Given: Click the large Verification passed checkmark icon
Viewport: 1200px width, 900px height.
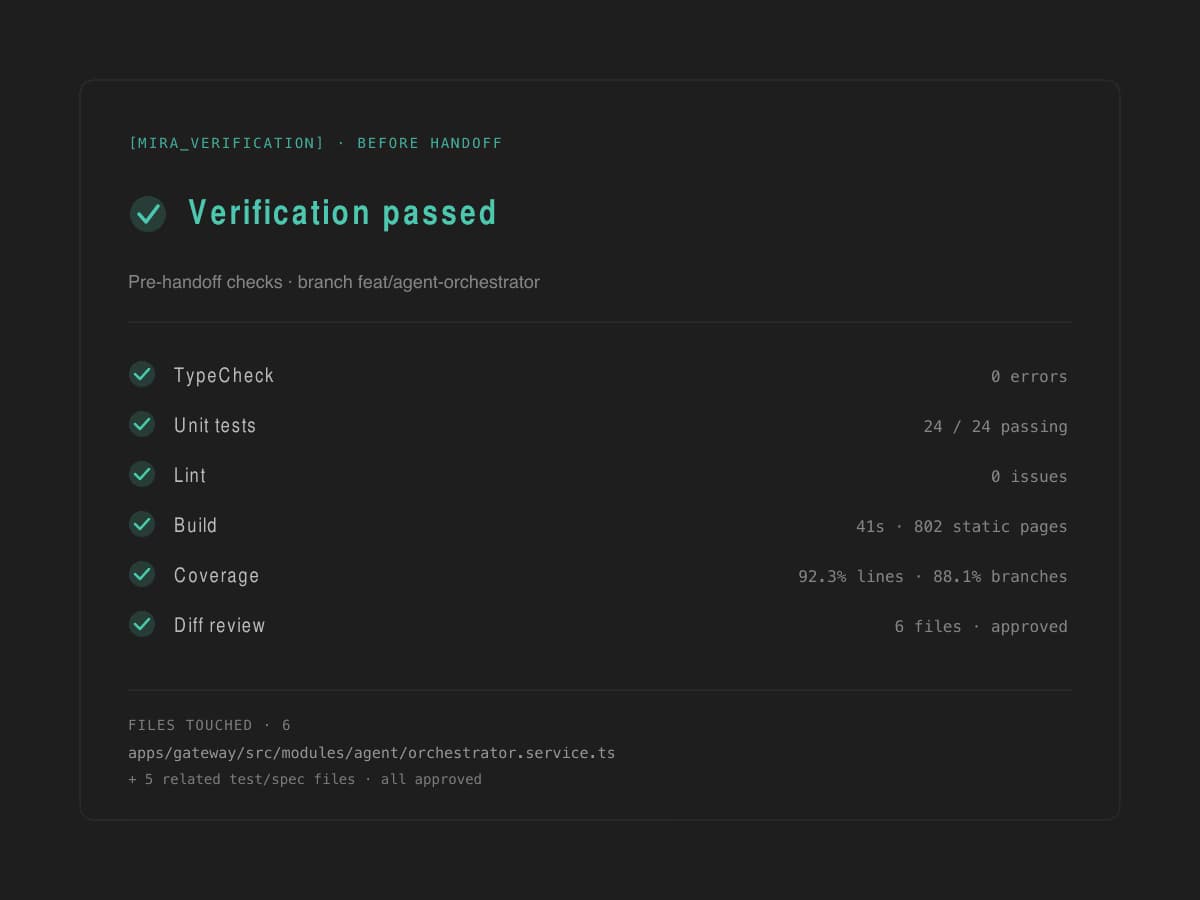Looking at the screenshot, I should click(x=148, y=213).
